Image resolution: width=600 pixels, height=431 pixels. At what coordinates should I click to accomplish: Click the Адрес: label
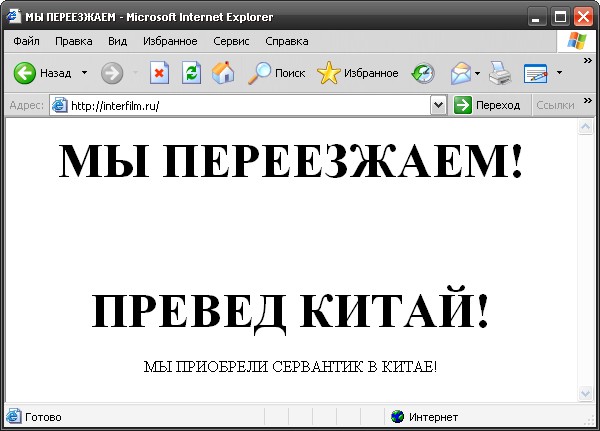coord(26,105)
